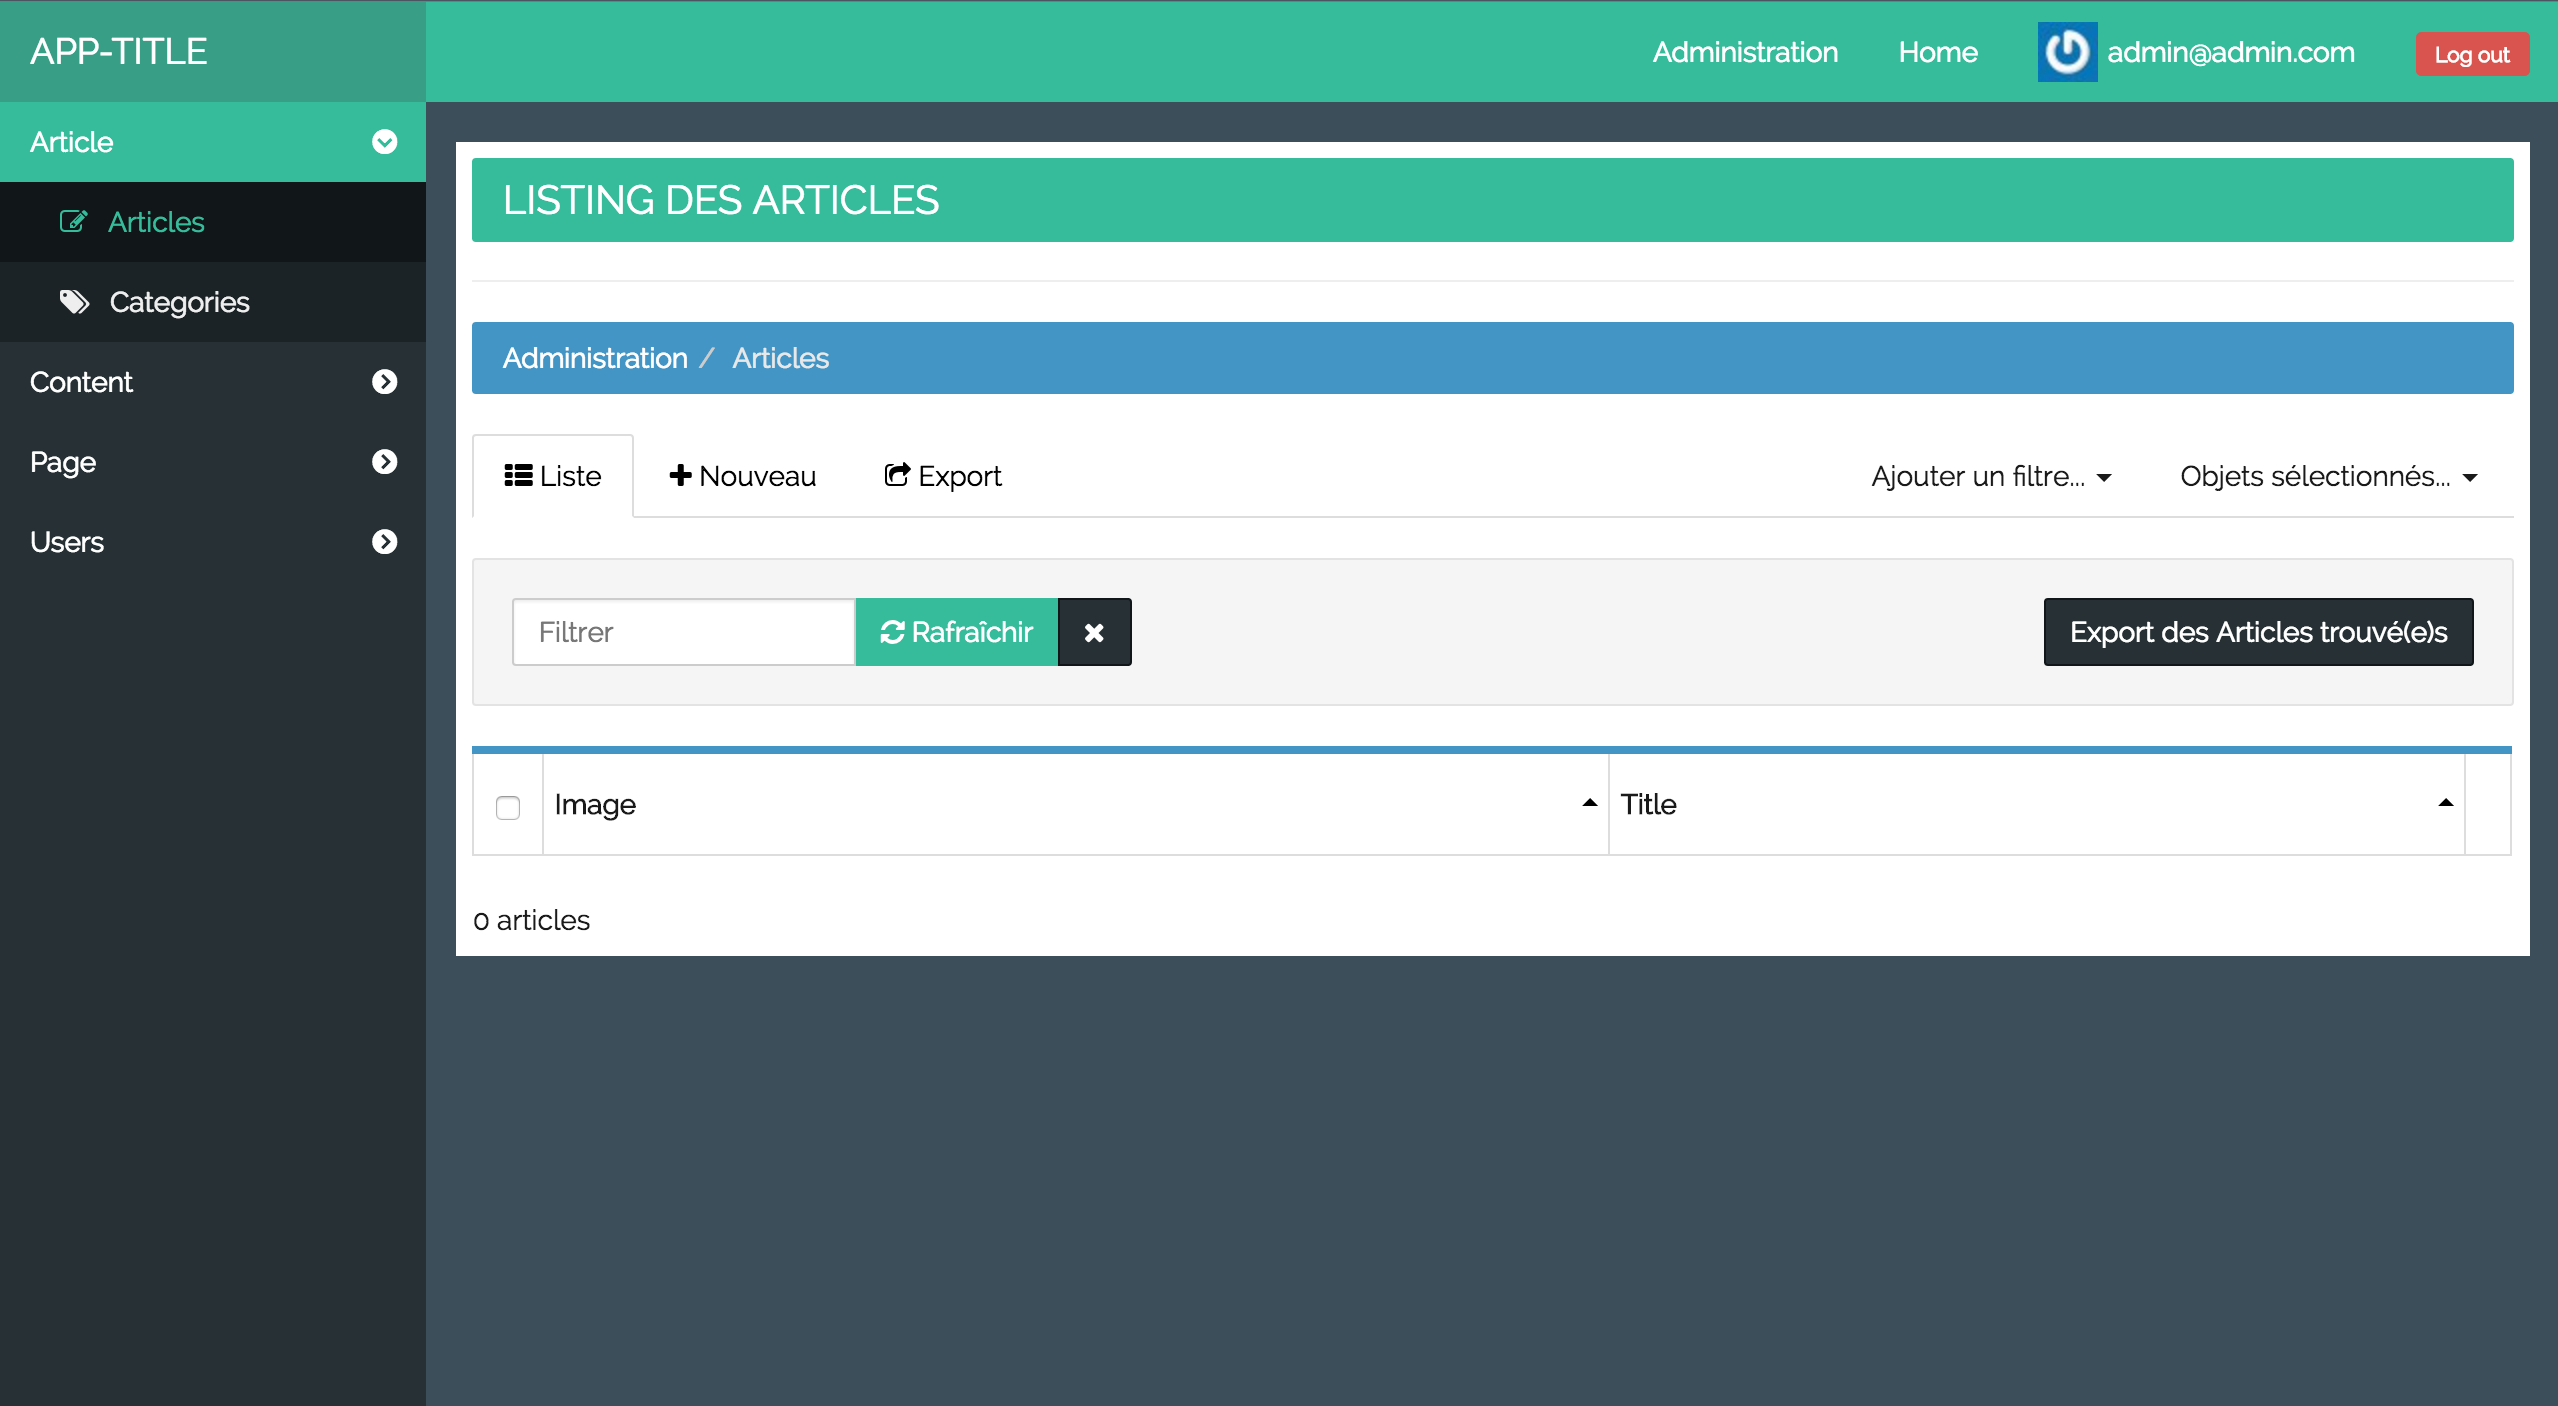Image resolution: width=2558 pixels, height=1406 pixels.
Task: Click the Administration breadcrumb link
Action: (x=595, y=358)
